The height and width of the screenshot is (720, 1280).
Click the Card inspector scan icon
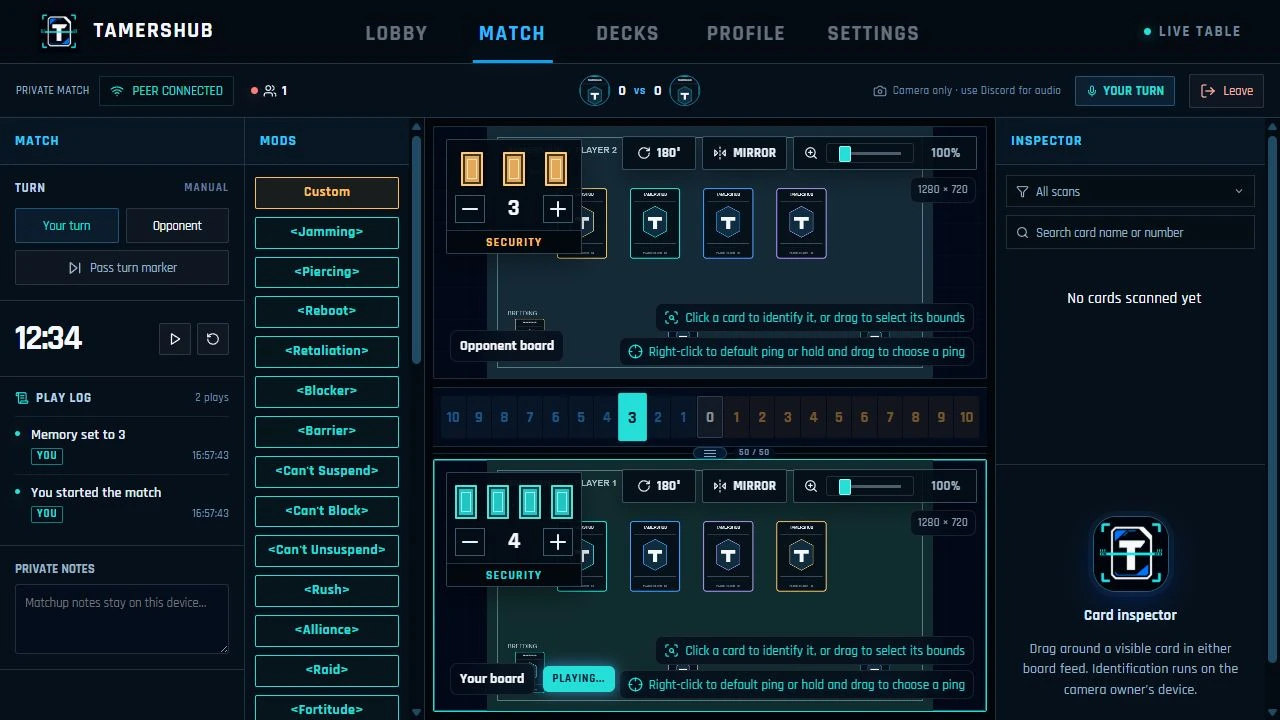tap(1130, 554)
